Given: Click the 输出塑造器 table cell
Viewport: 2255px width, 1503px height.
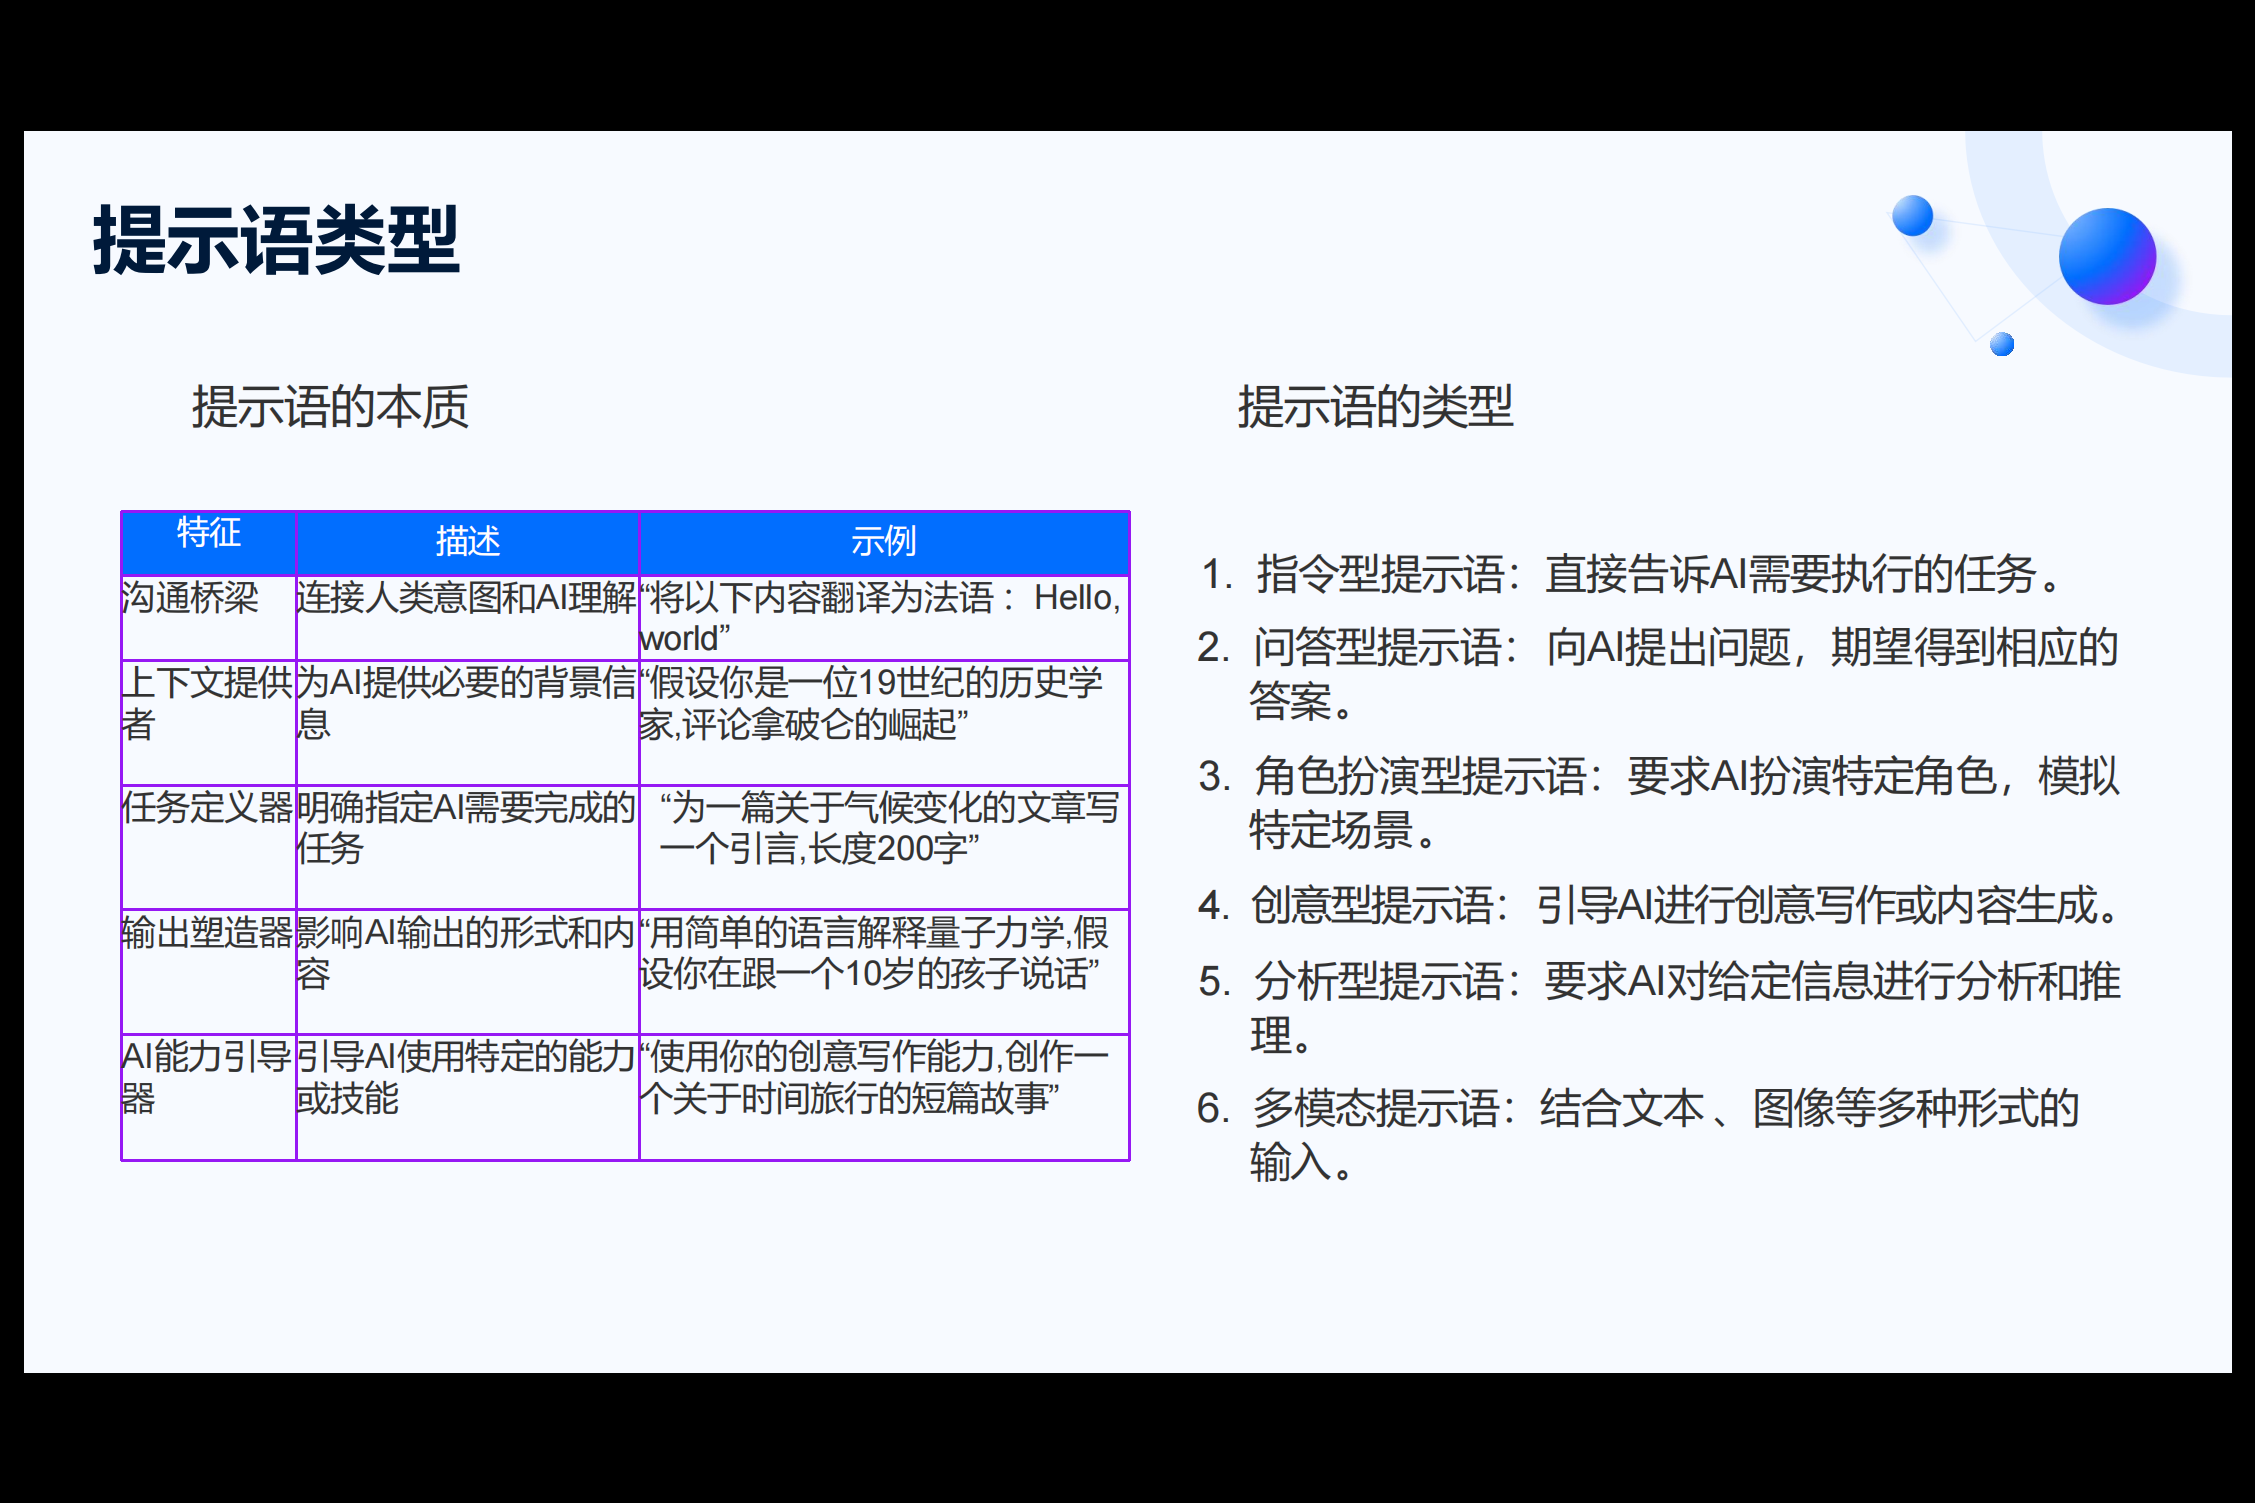Looking at the screenshot, I should click(x=207, y=932).
